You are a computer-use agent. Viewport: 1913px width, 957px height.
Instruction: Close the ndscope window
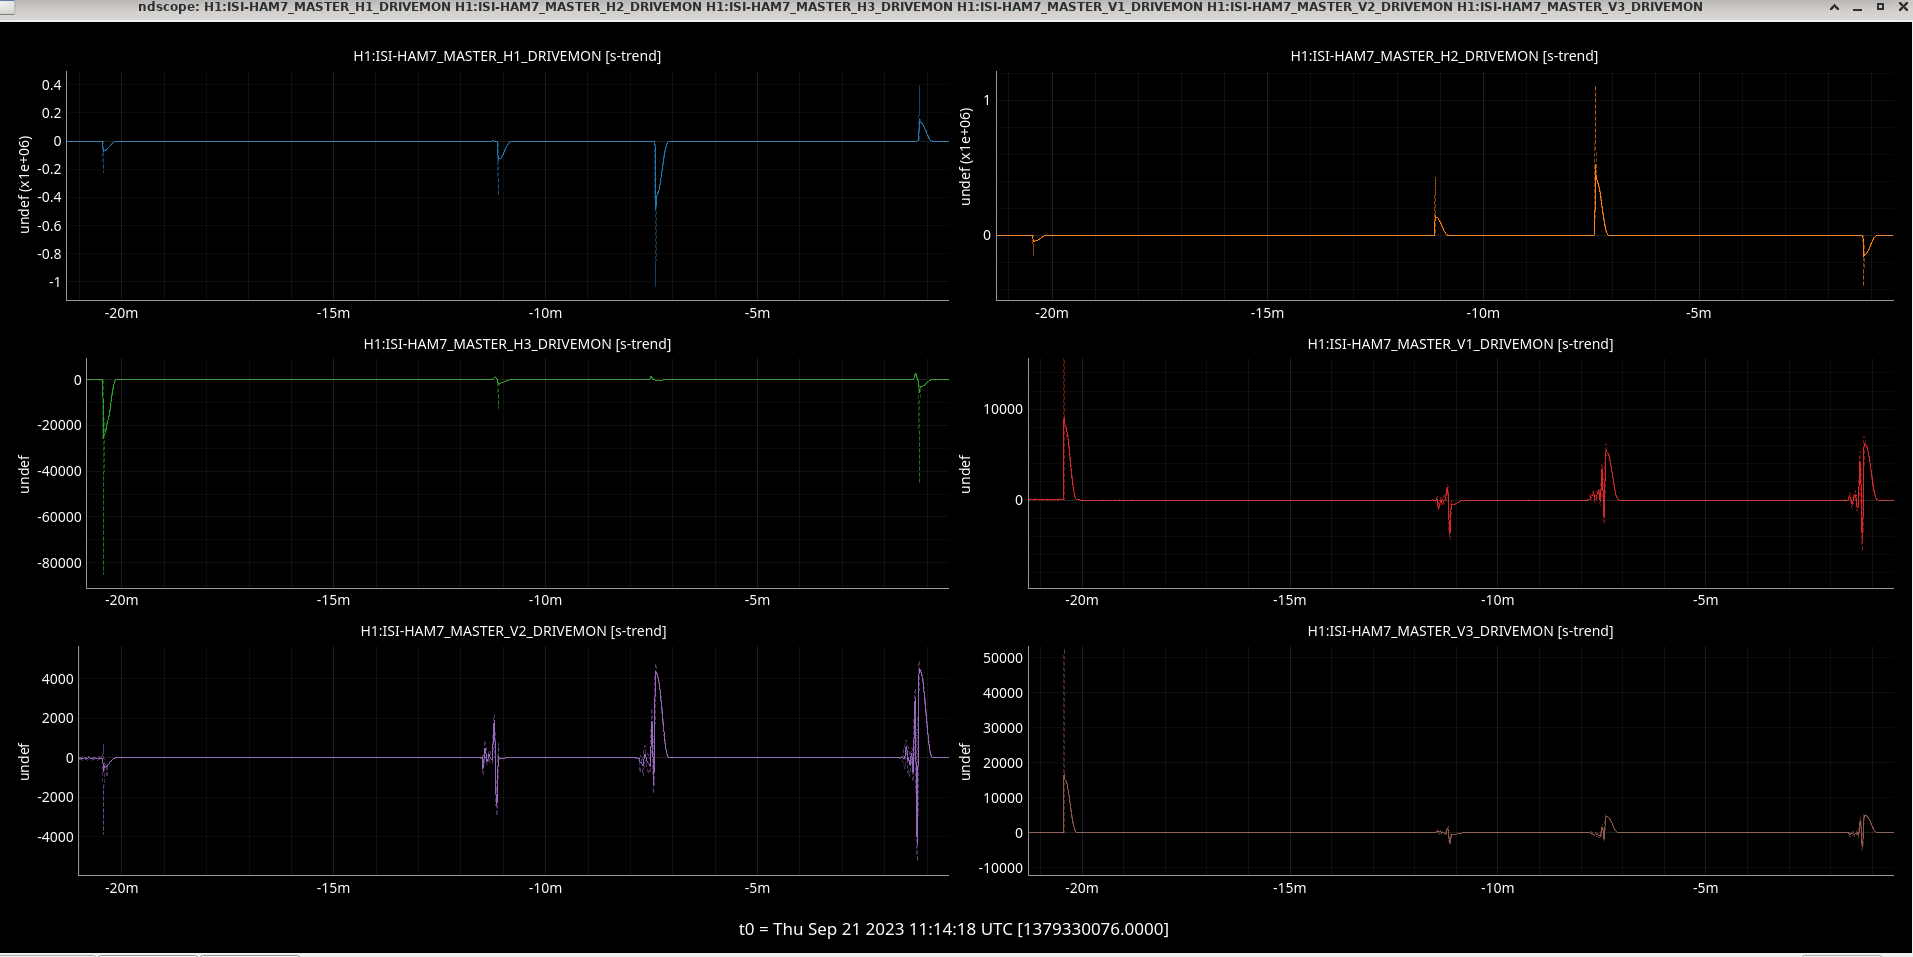click(x=1903, y=7)
